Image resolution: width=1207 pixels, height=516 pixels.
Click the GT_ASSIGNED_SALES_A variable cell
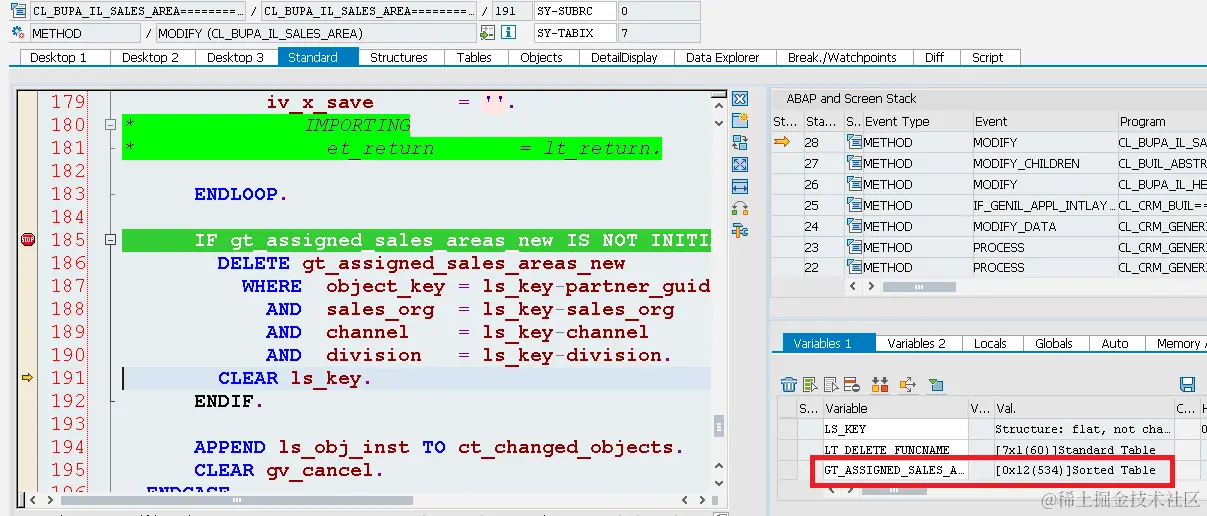894,470
